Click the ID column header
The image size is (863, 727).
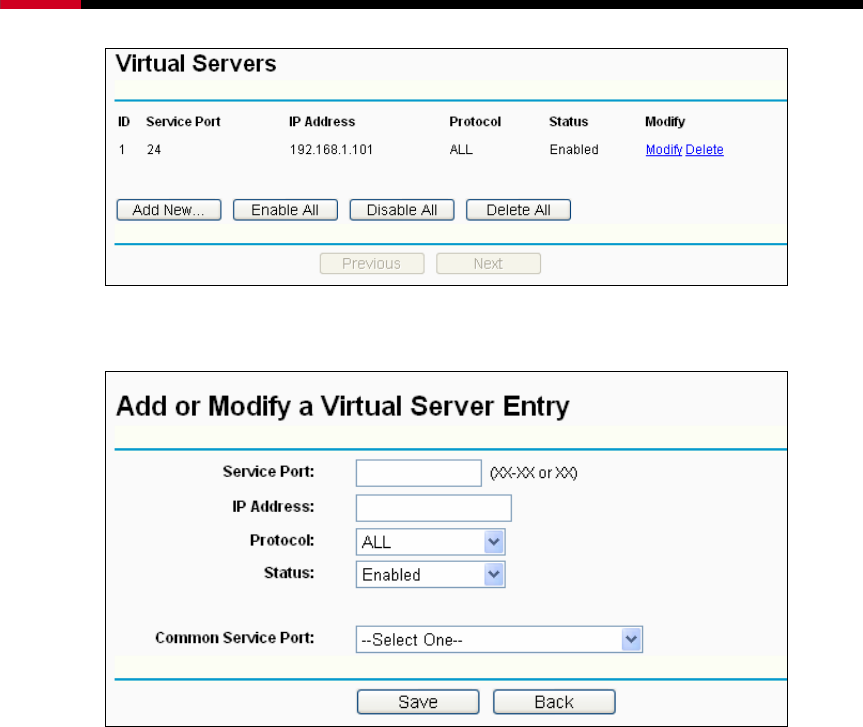pyautogui.click(x=124, y=122)
